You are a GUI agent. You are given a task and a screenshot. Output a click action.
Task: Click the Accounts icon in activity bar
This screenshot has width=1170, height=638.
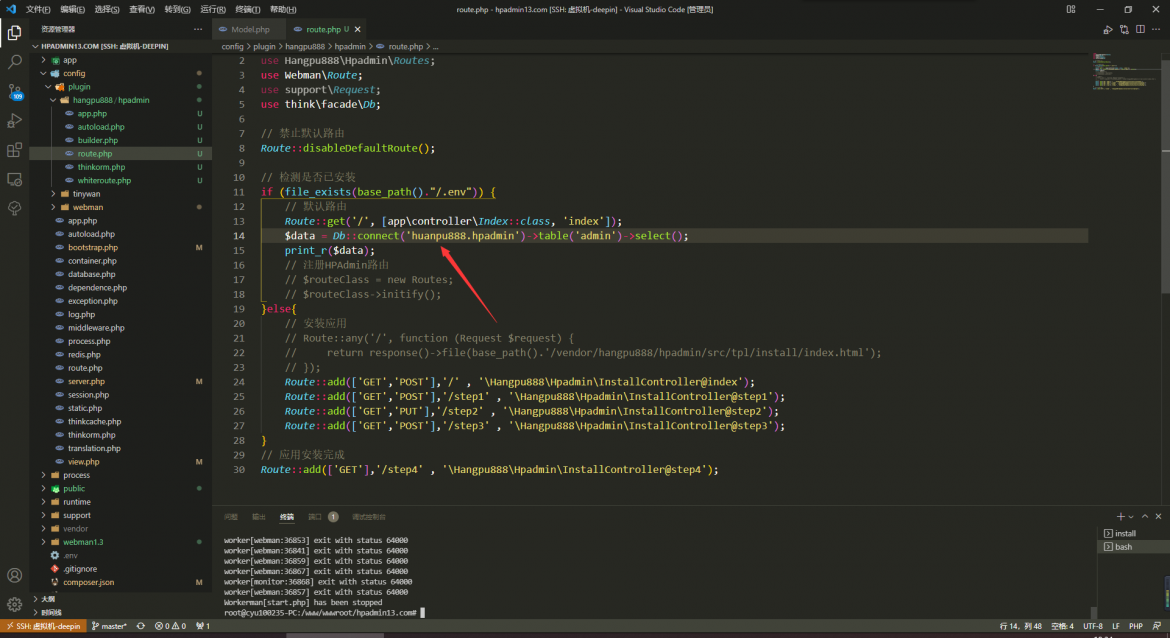click(14, 575)
